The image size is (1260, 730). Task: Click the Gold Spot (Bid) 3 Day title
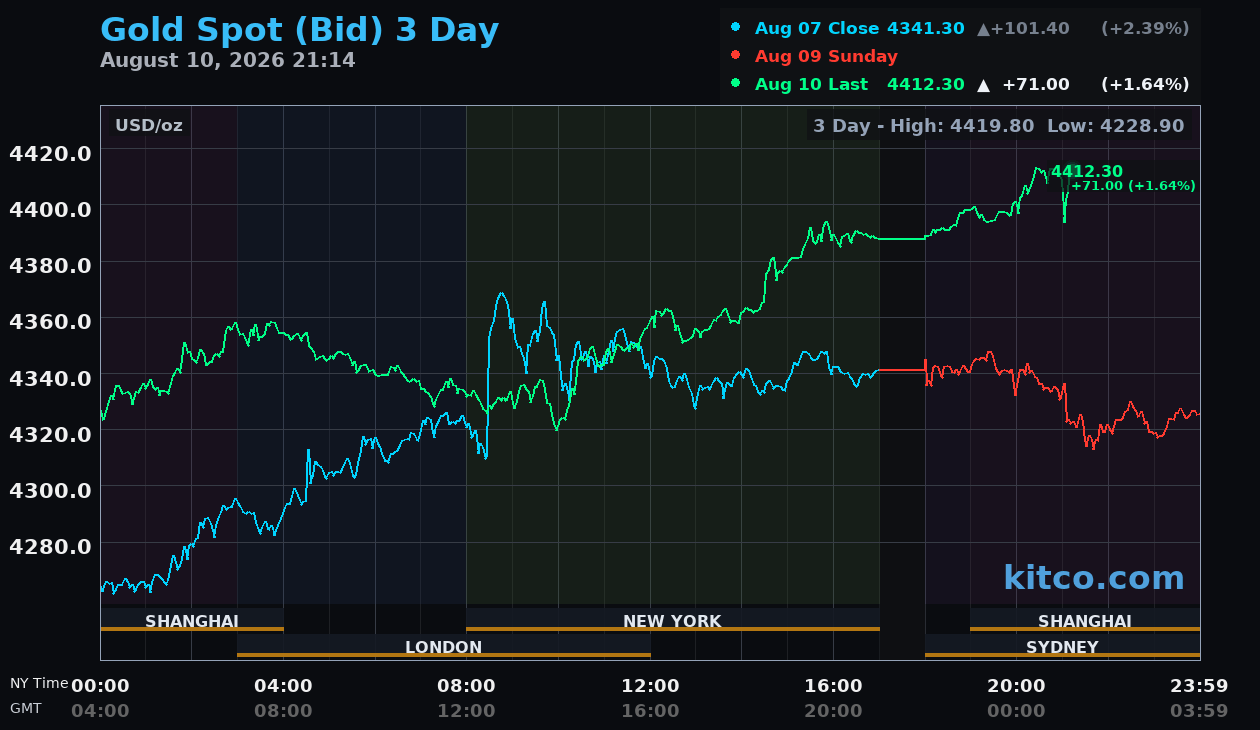tap(299, 30)
